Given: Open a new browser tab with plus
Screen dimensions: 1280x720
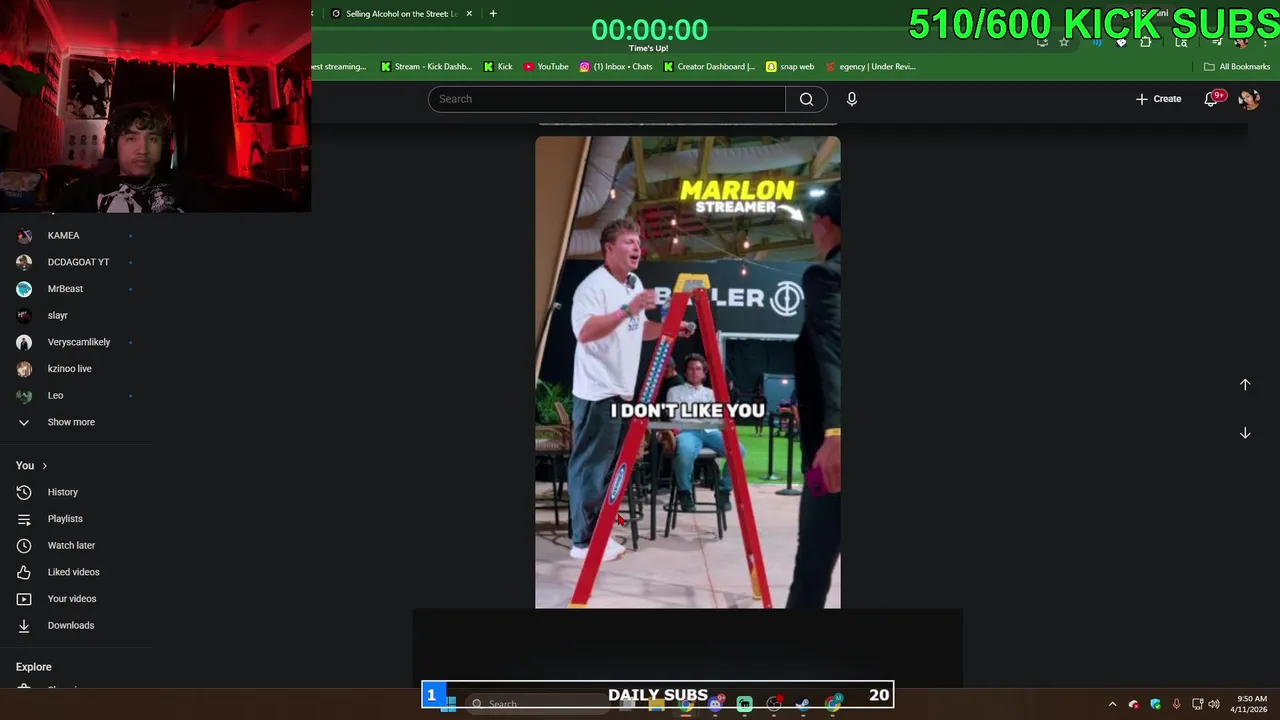Looking at the screenshot, I should [x=493, y=14].
